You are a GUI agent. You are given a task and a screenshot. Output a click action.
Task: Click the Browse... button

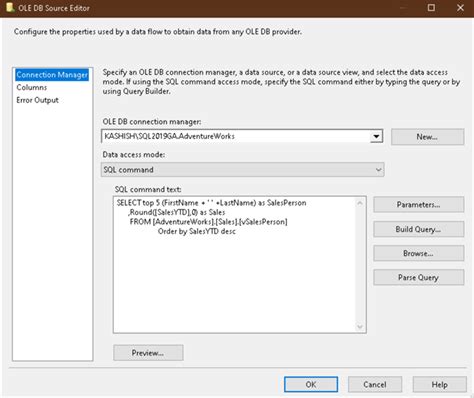(418, 253)
